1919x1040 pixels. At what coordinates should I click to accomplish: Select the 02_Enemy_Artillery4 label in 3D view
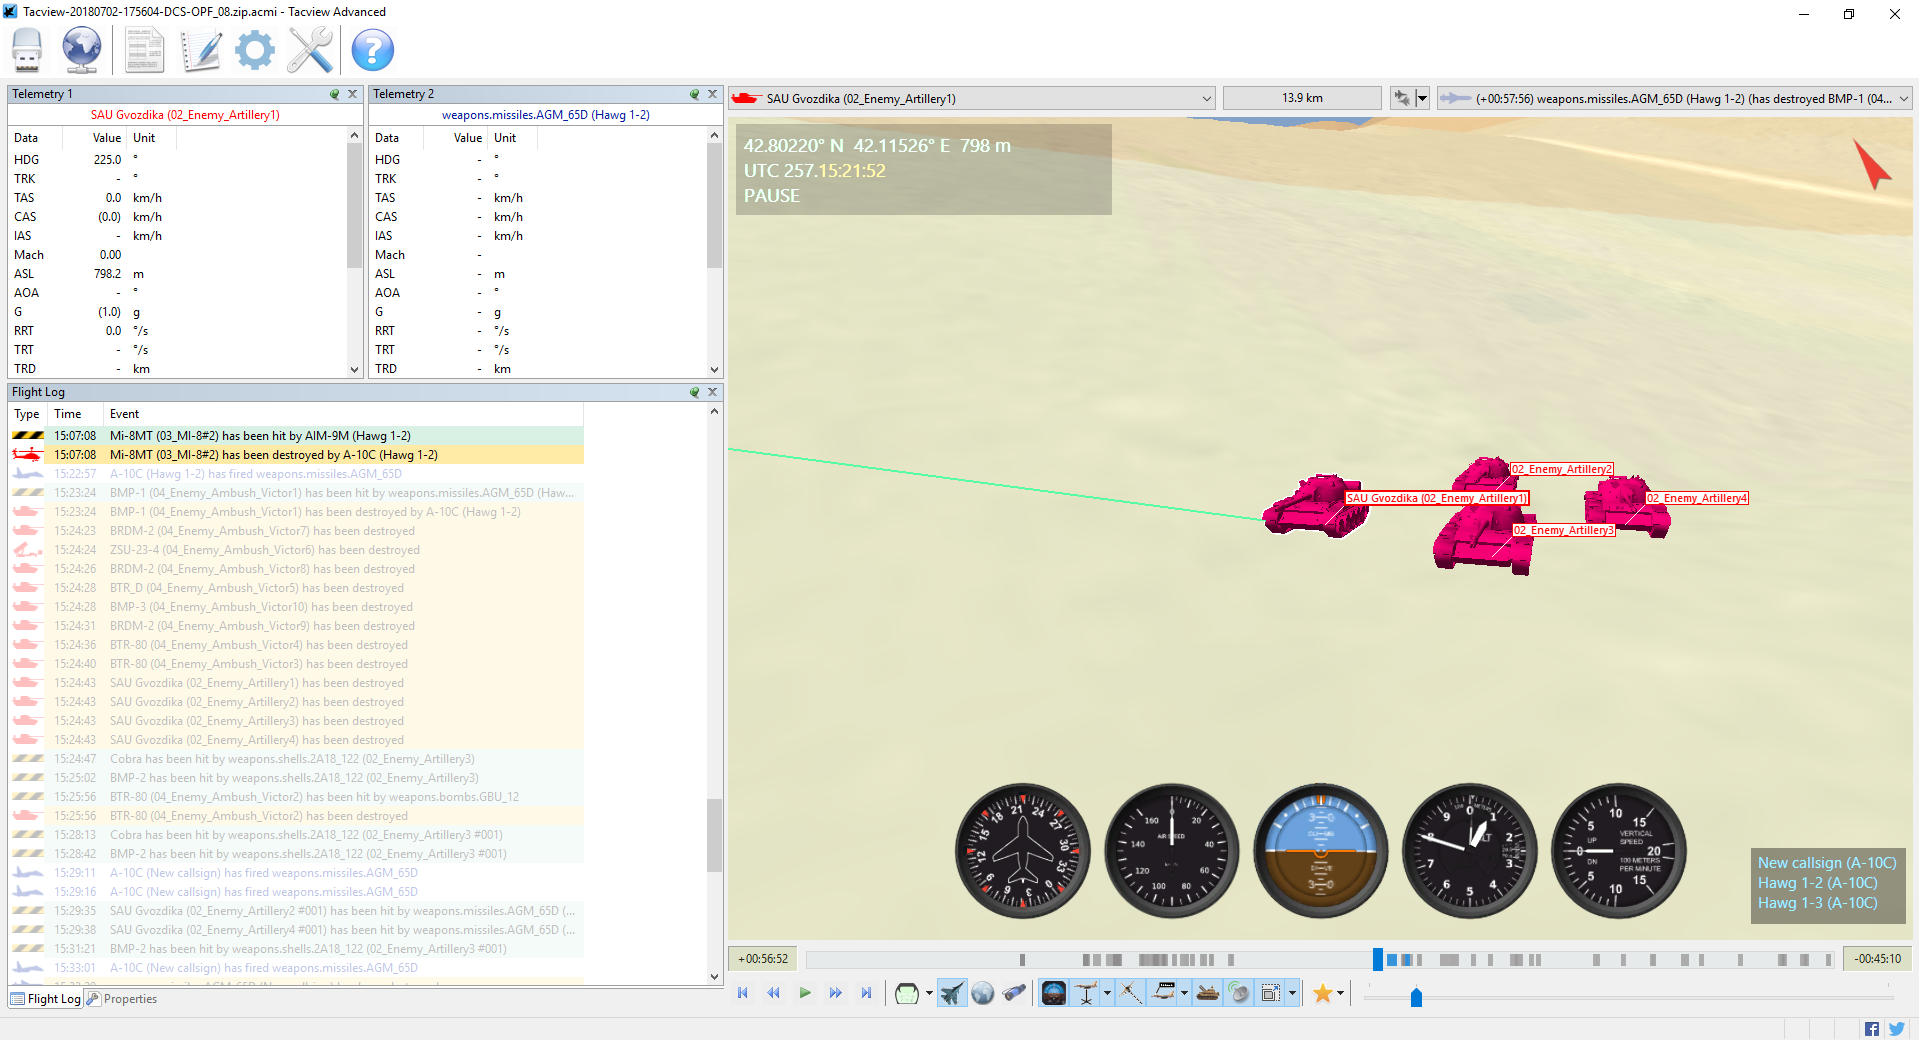(x=1697, y=498)
